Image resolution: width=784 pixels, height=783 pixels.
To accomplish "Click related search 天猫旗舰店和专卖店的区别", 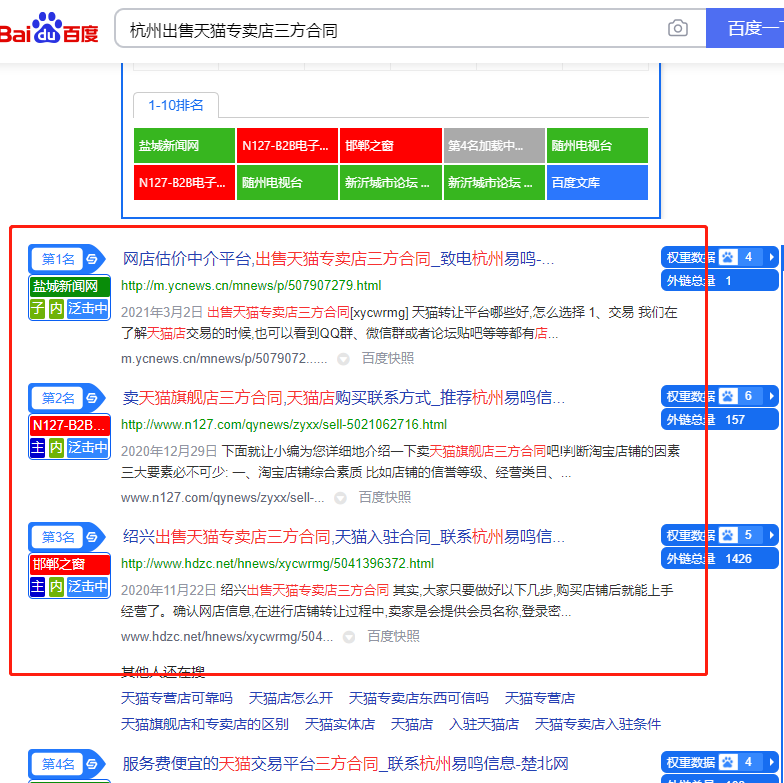I will click(204, 724).
